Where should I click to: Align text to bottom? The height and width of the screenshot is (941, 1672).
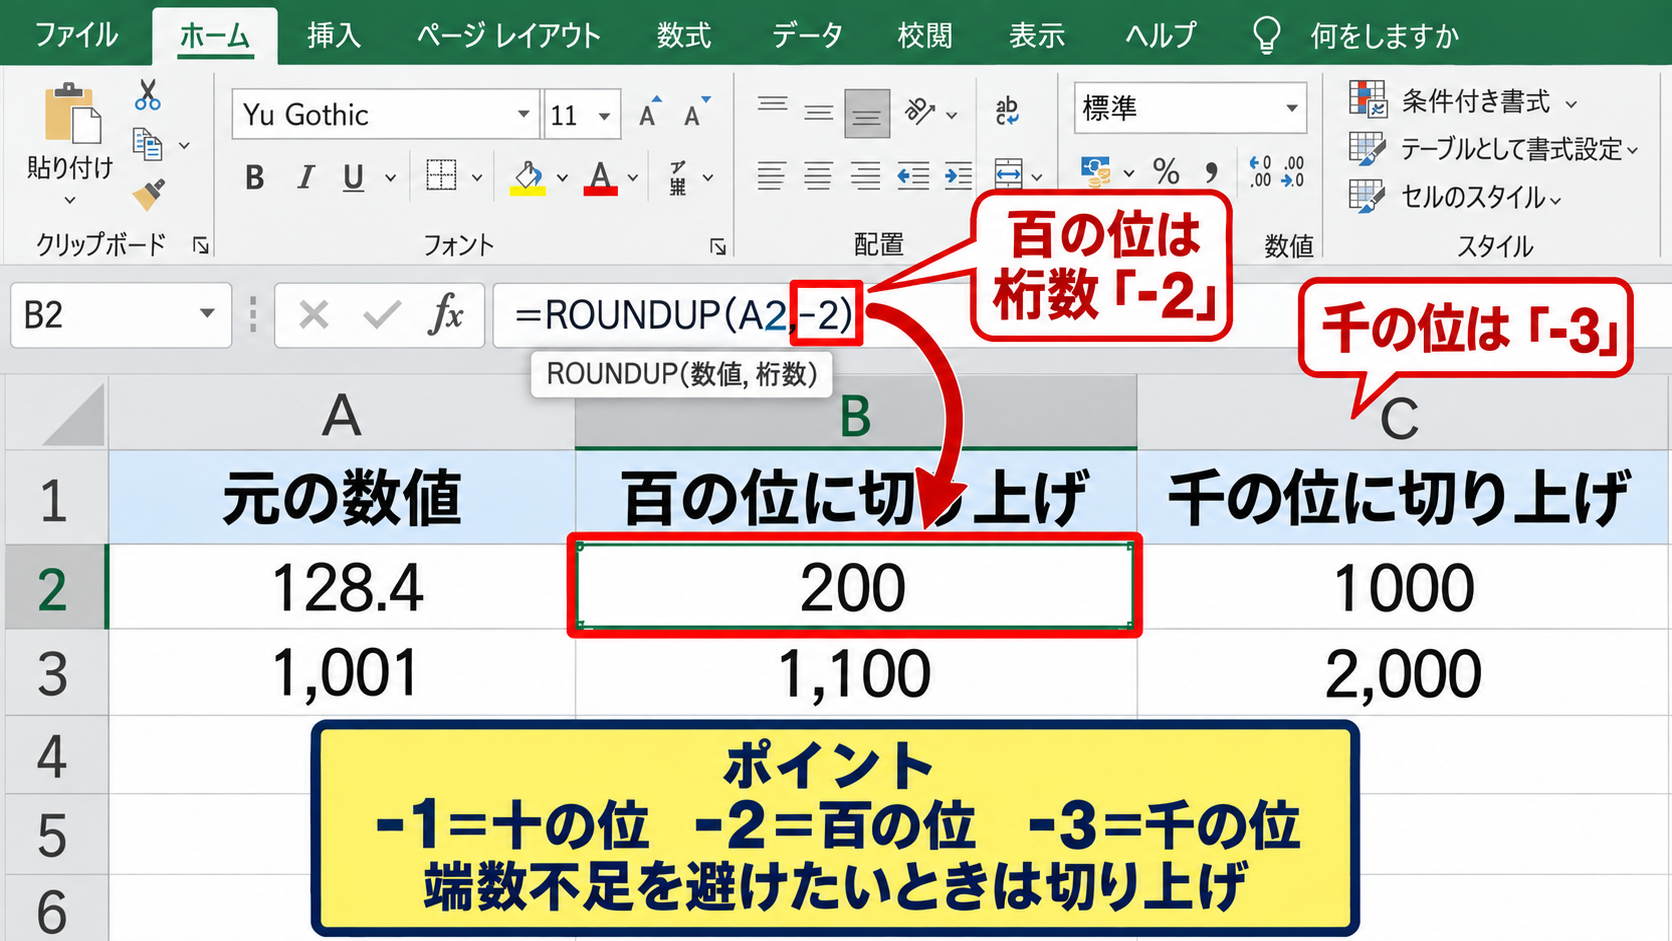pos(867,113)
